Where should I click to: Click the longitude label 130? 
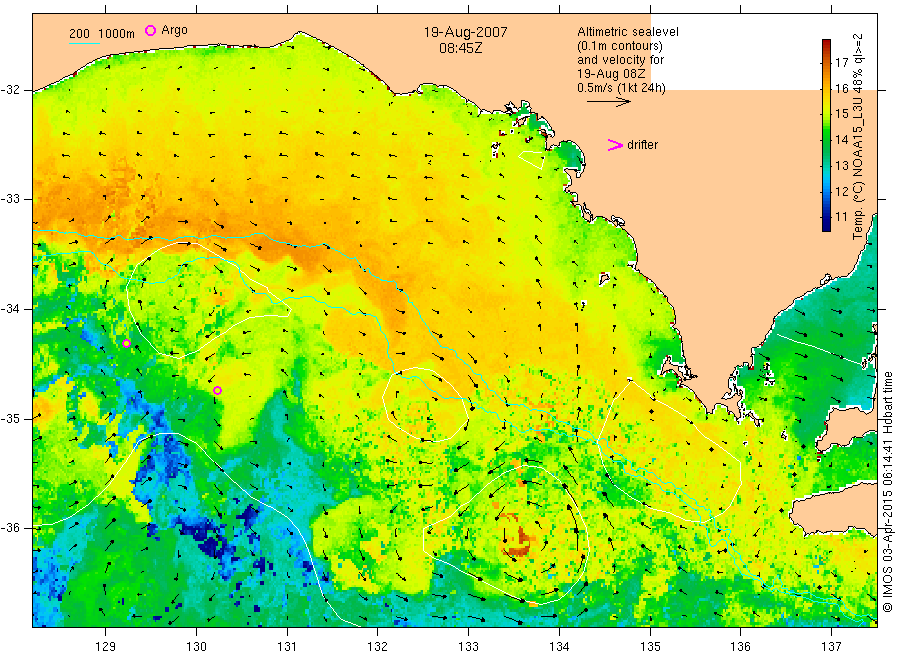[x=196, y=647]
